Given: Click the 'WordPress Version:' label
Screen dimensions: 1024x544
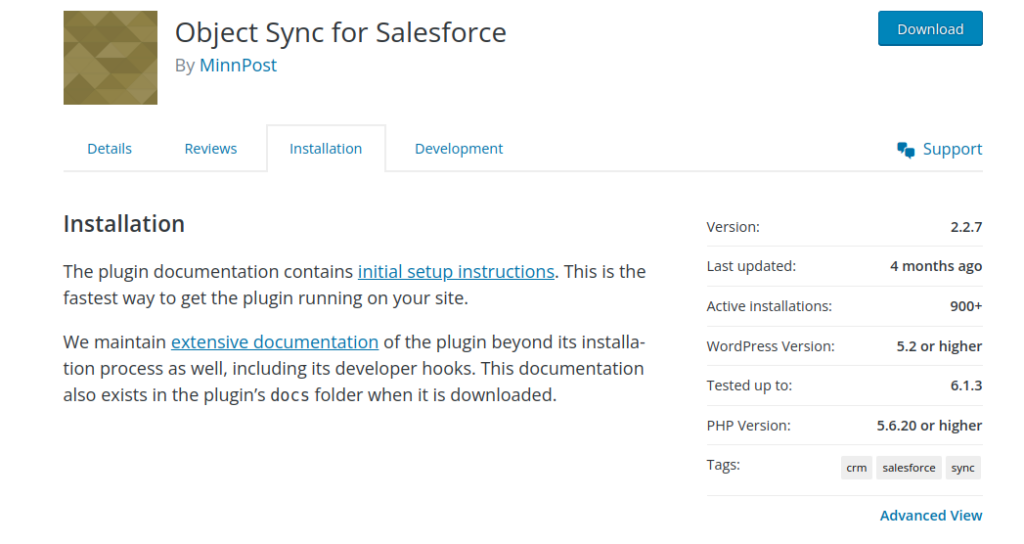Looking at the screenshot, I should [x=771, y=346].
